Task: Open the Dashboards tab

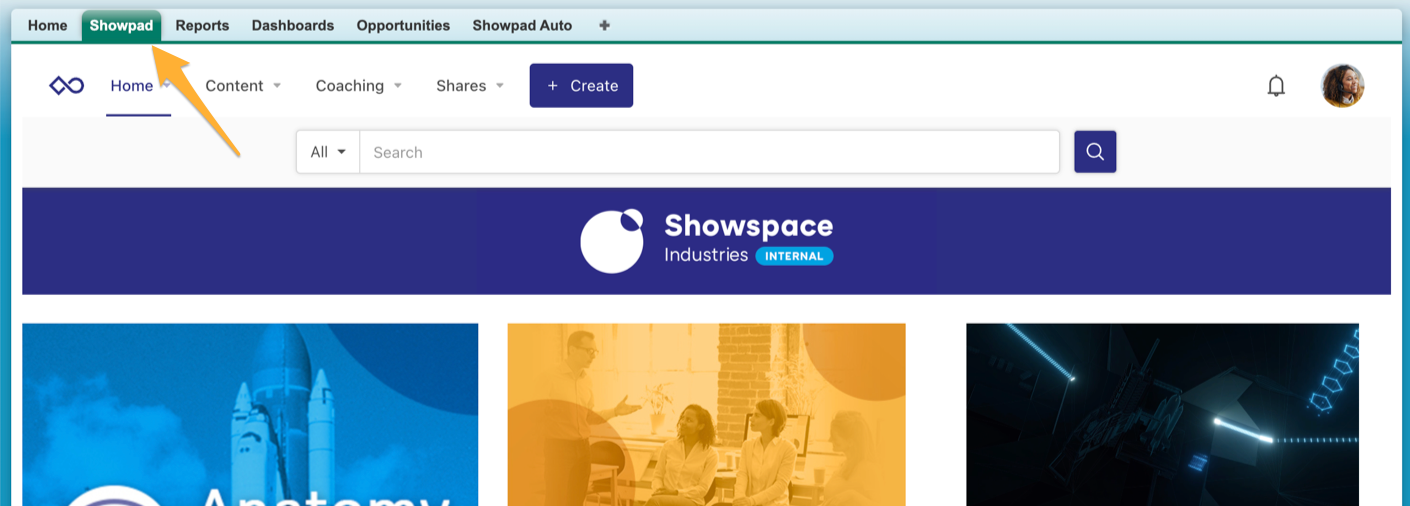Action: click(x=293, y=26)
